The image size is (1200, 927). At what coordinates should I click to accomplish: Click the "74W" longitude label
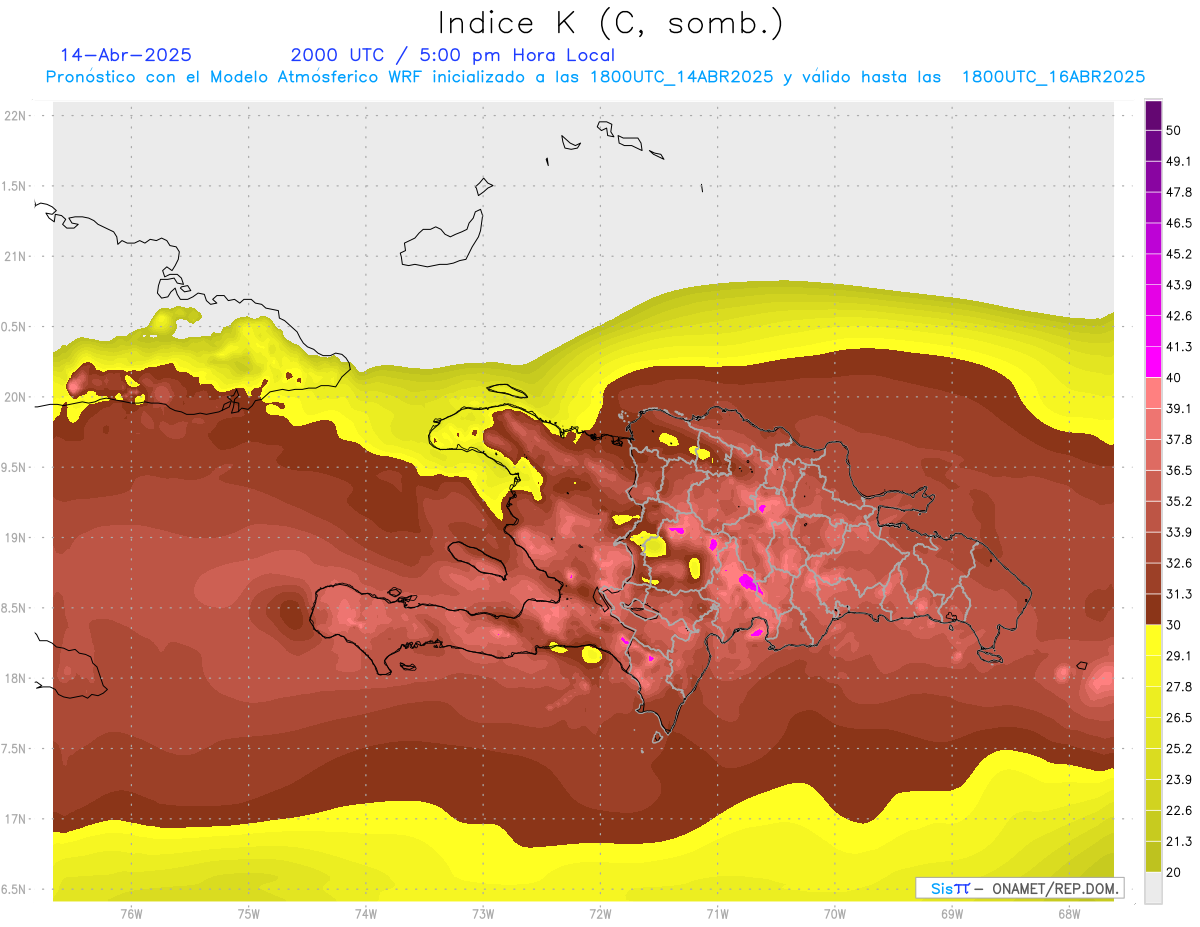[x=365, y=914]
